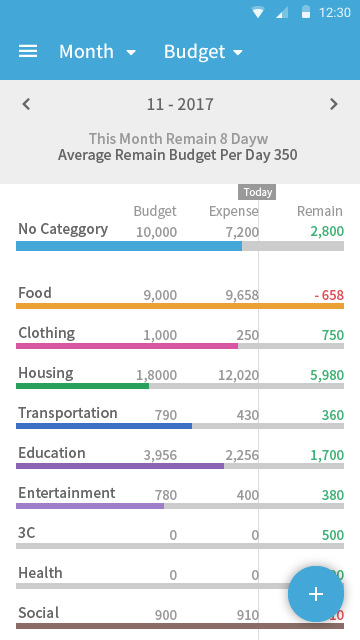Open the Month period dropdown
Viewport: 360px width, 640px height.
tap(97, 52)
